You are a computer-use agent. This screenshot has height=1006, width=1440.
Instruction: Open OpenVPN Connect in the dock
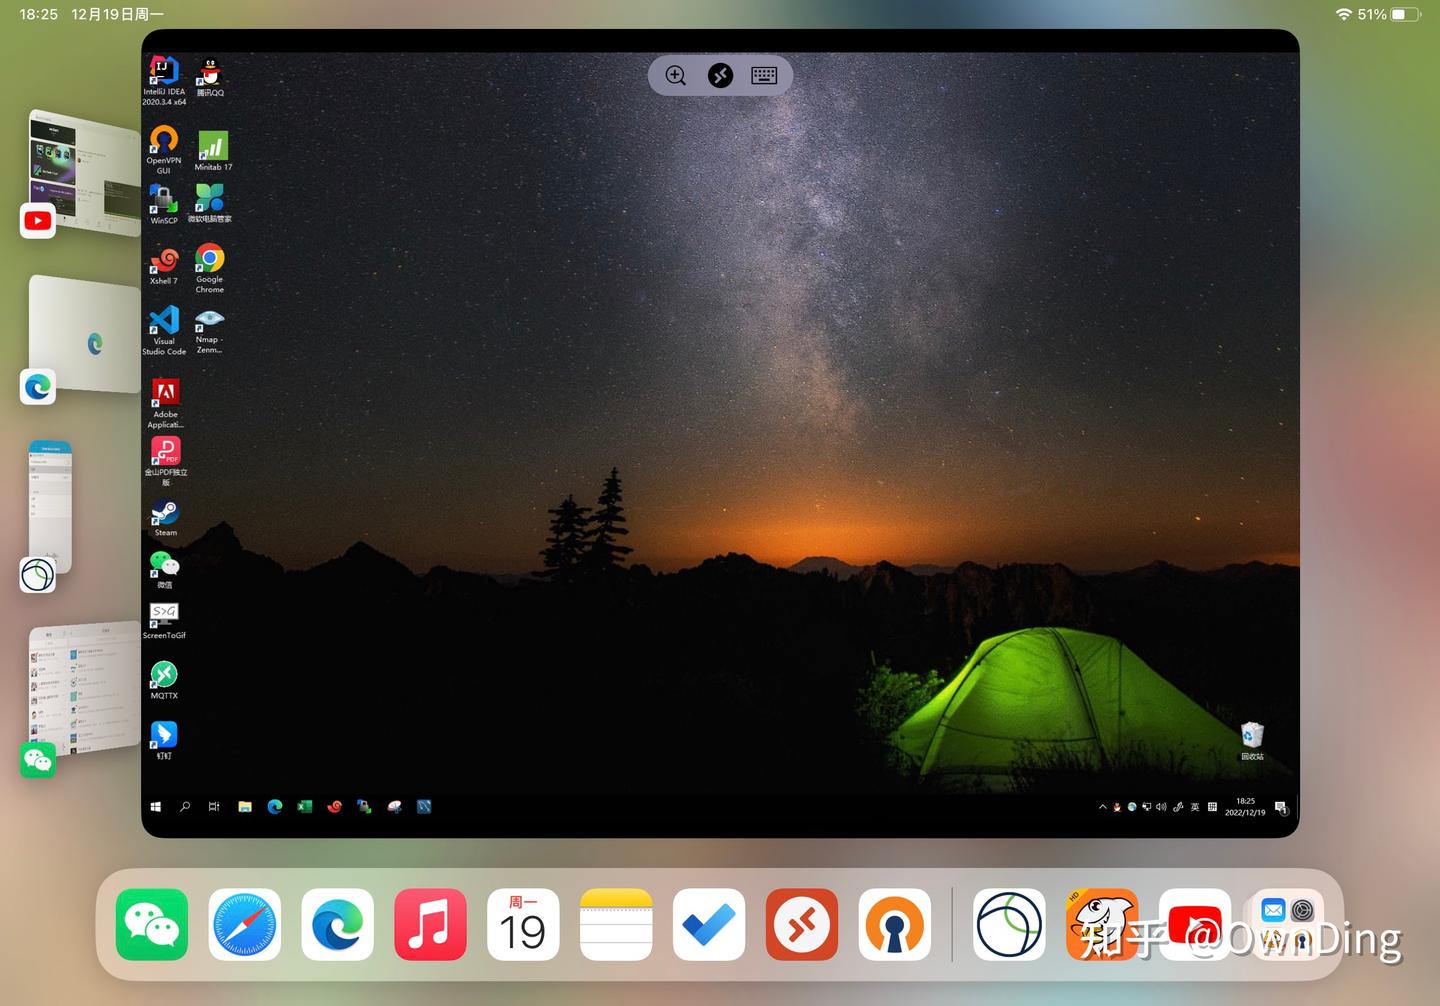[895, 925]
